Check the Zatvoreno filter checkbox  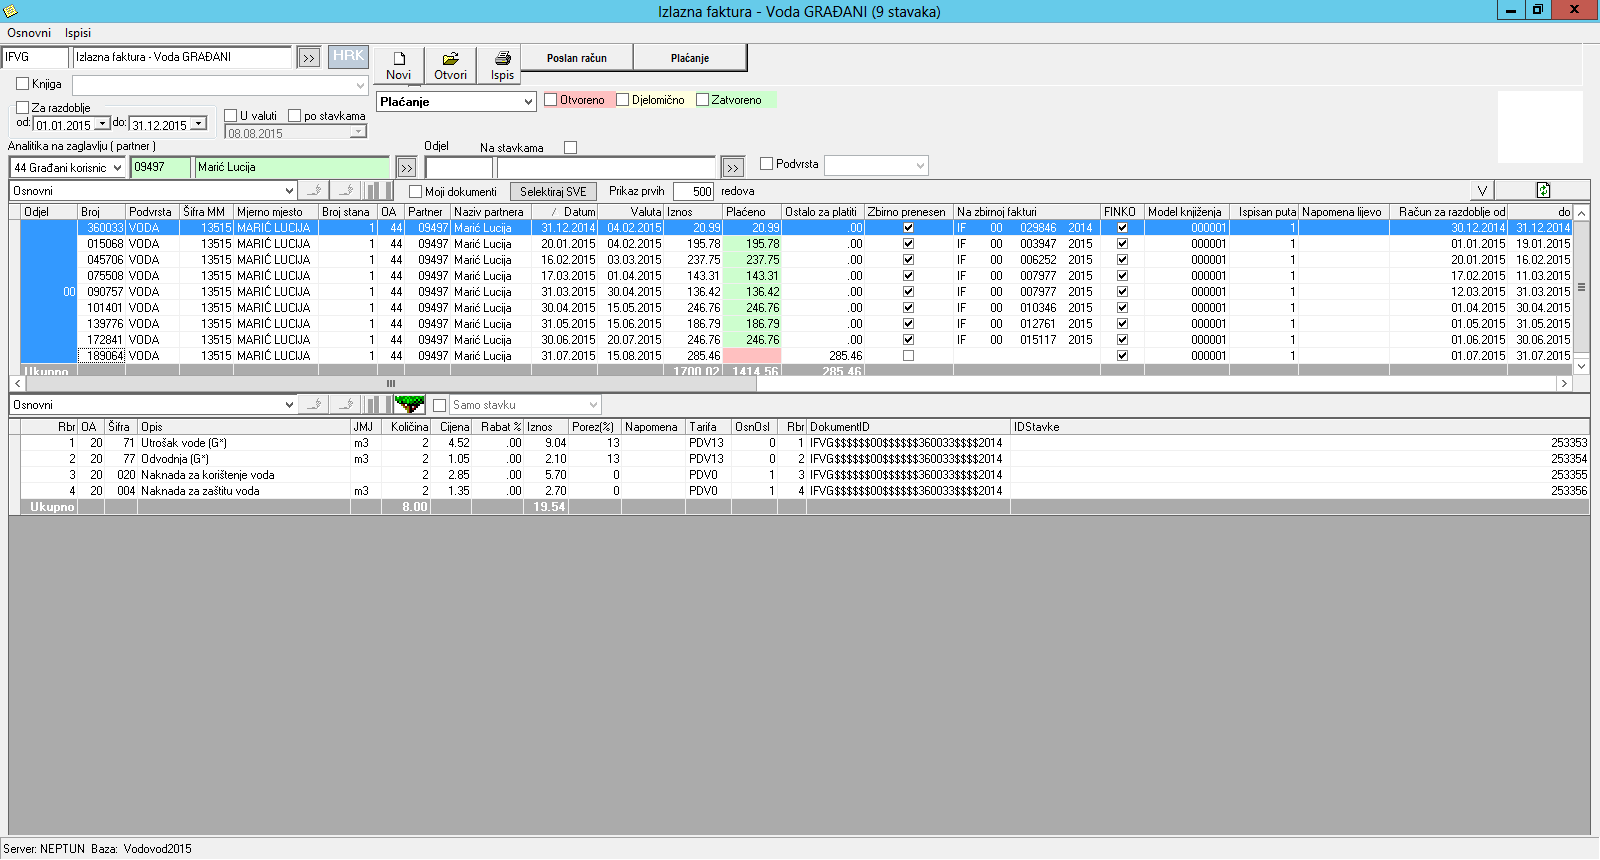(x=702, y=100)
